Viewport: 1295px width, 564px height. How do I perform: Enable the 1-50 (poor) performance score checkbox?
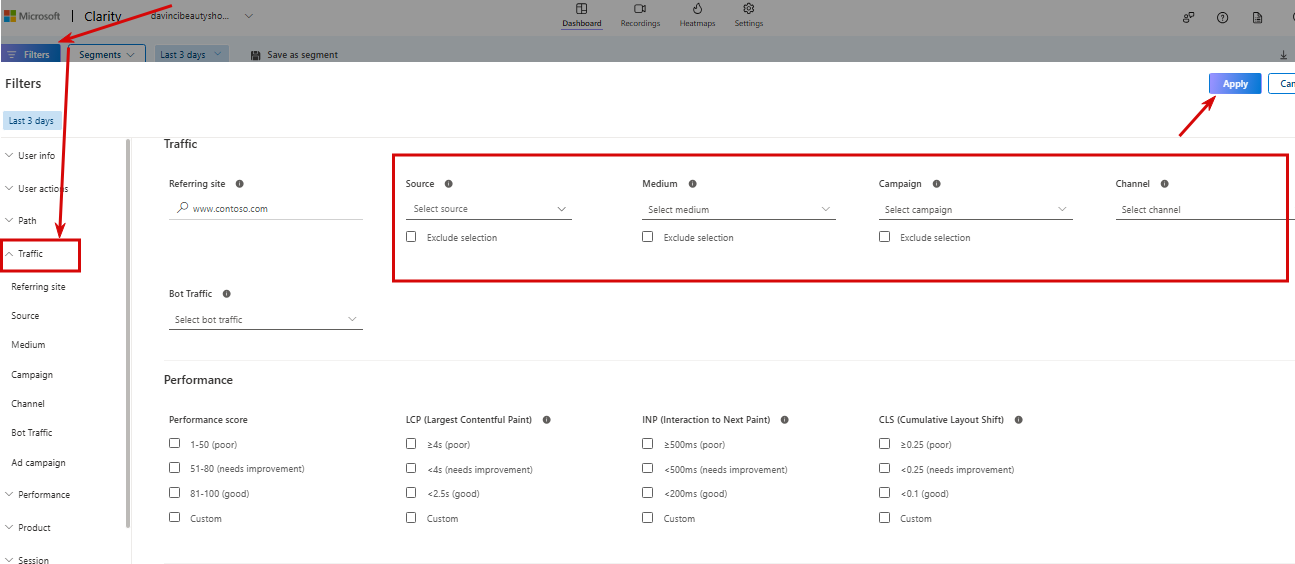pyautogui.click(x=175, y=443)
